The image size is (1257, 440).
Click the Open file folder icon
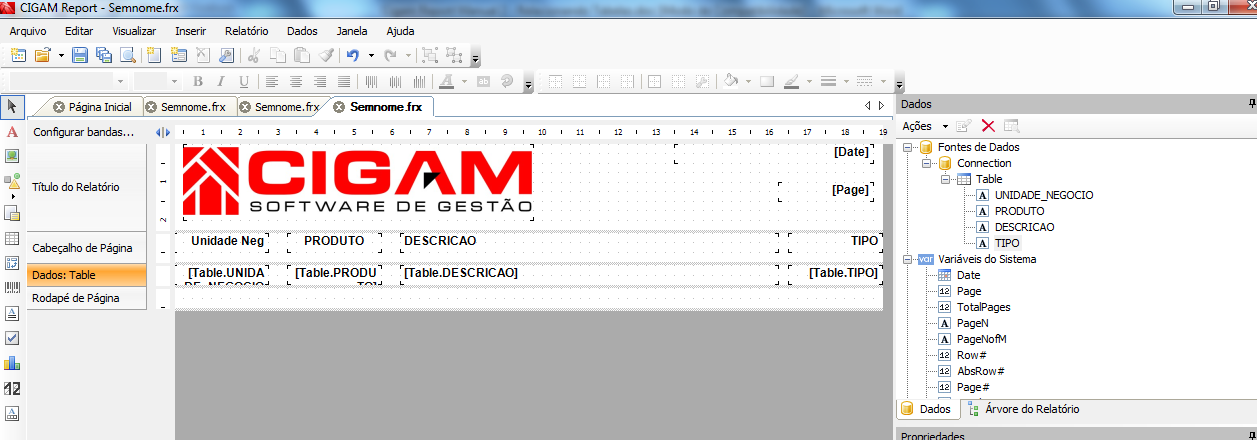(43, 55)
